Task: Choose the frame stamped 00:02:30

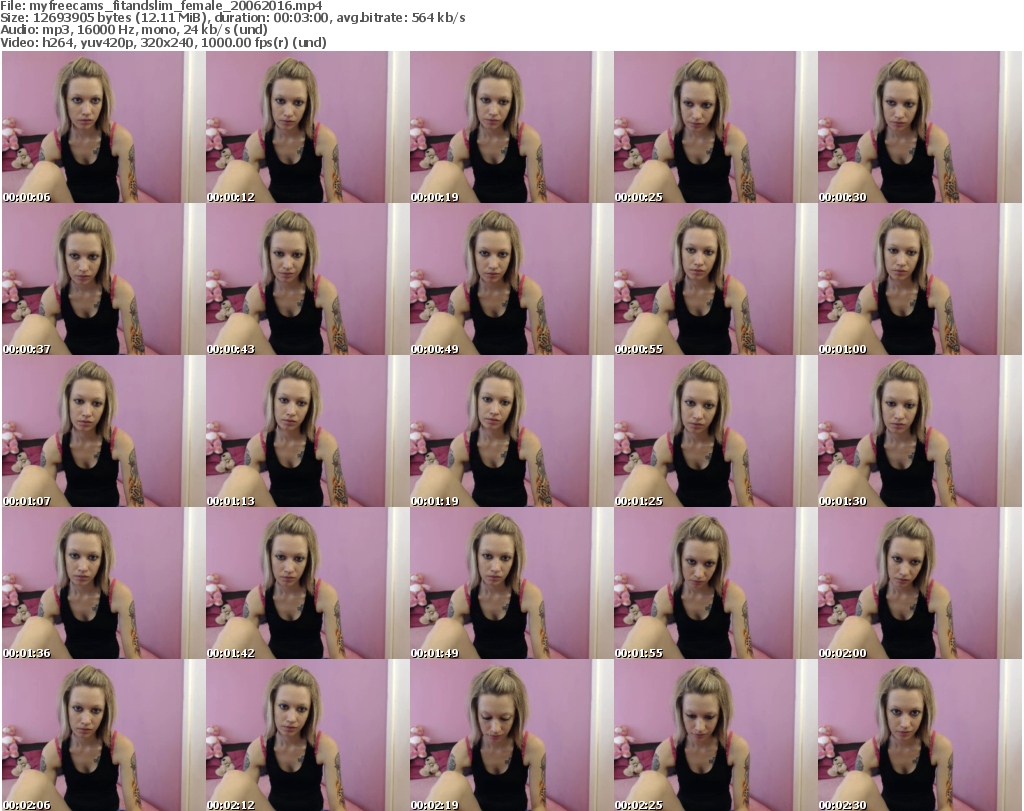Action: click(920, 735)
